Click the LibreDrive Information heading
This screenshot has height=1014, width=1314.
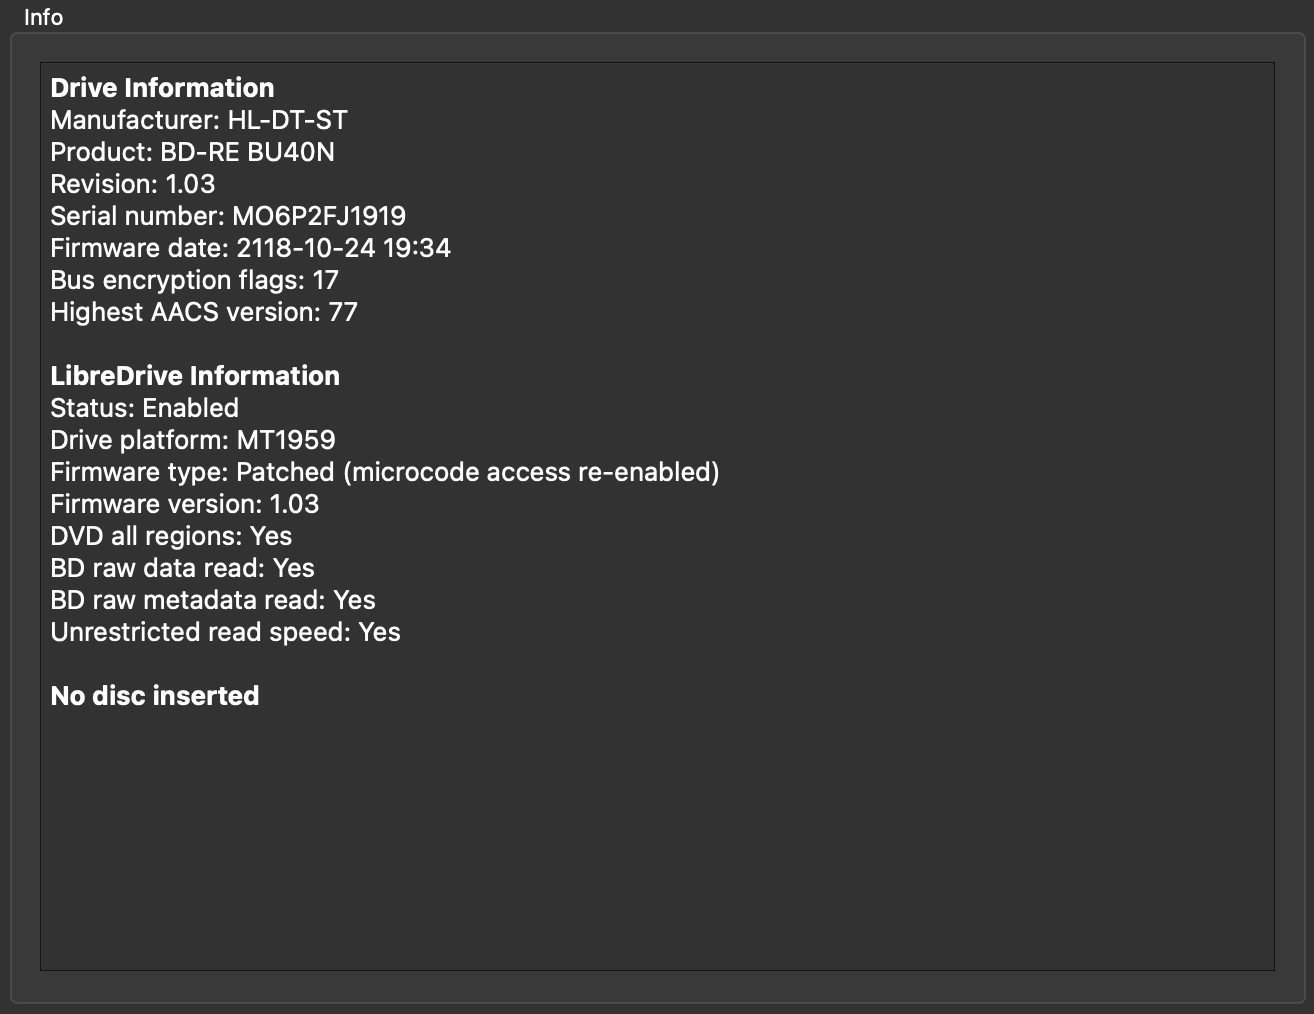[195, 376]
